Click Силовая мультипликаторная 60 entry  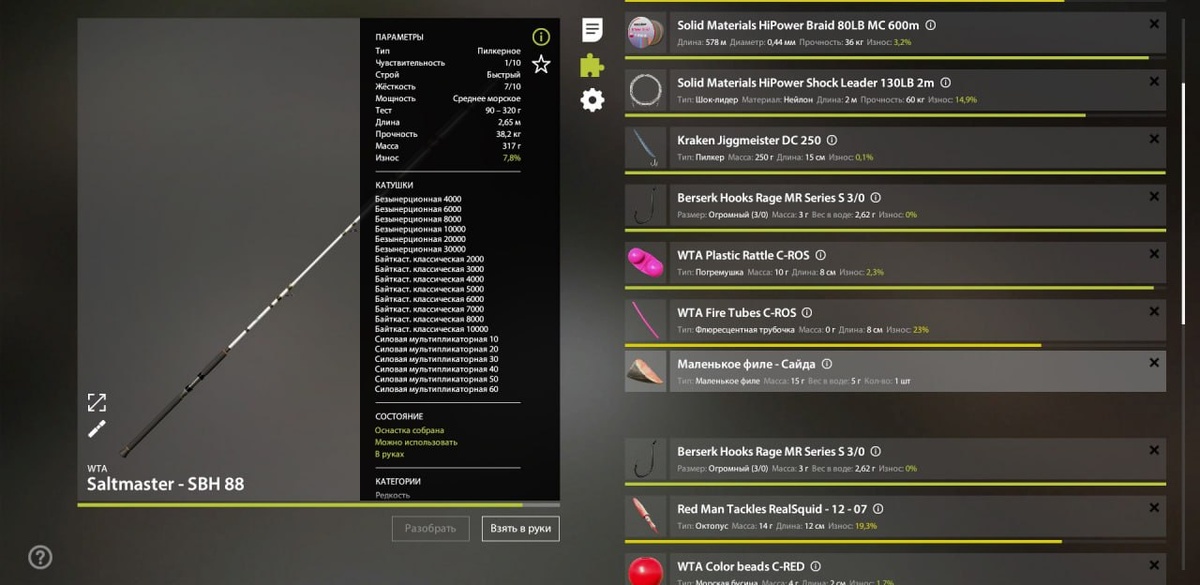click(x=437, y=389)
